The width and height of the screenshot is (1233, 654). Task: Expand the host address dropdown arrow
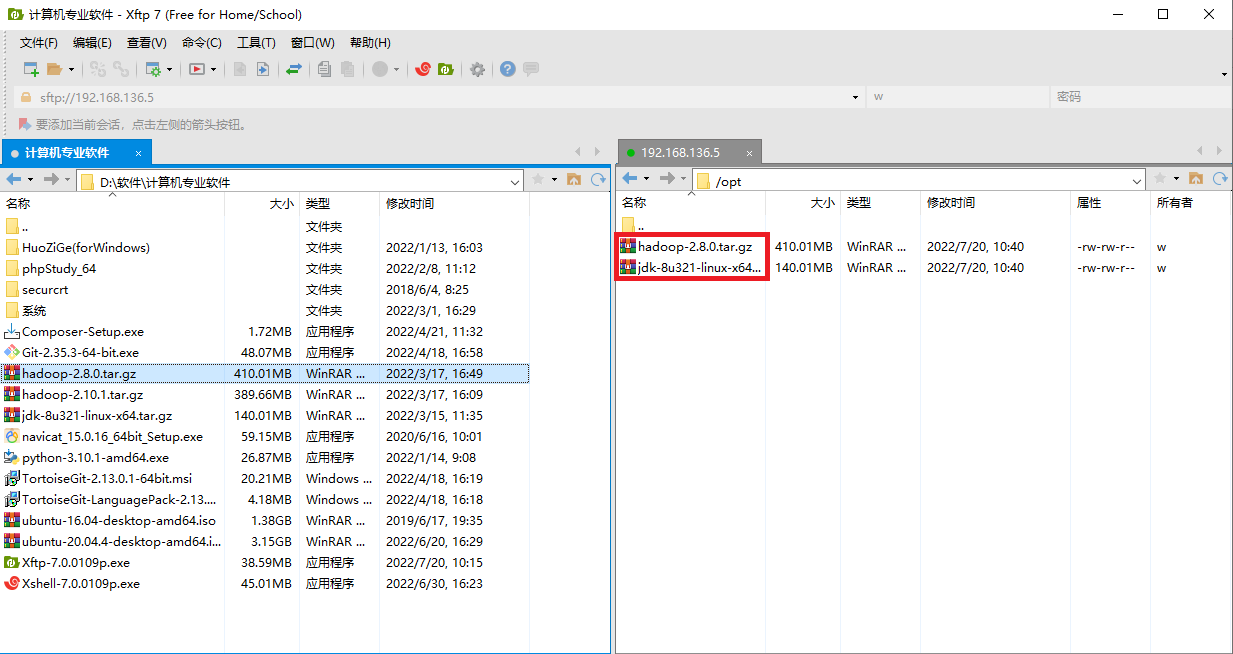(855, 97)
